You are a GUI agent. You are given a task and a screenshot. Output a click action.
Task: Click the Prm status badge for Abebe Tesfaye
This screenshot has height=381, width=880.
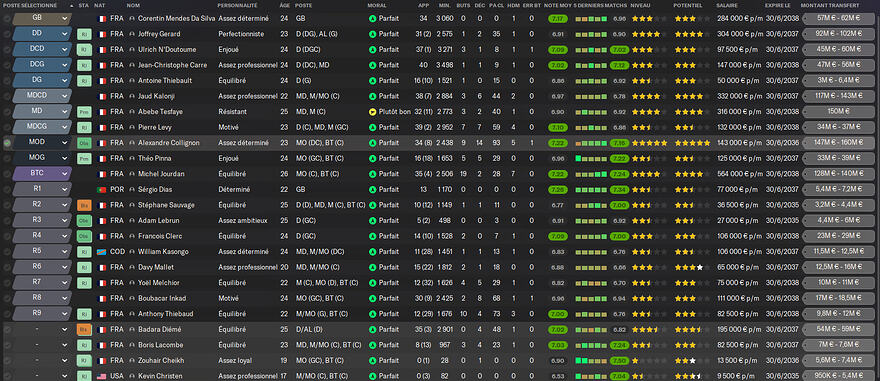[84, 112]
